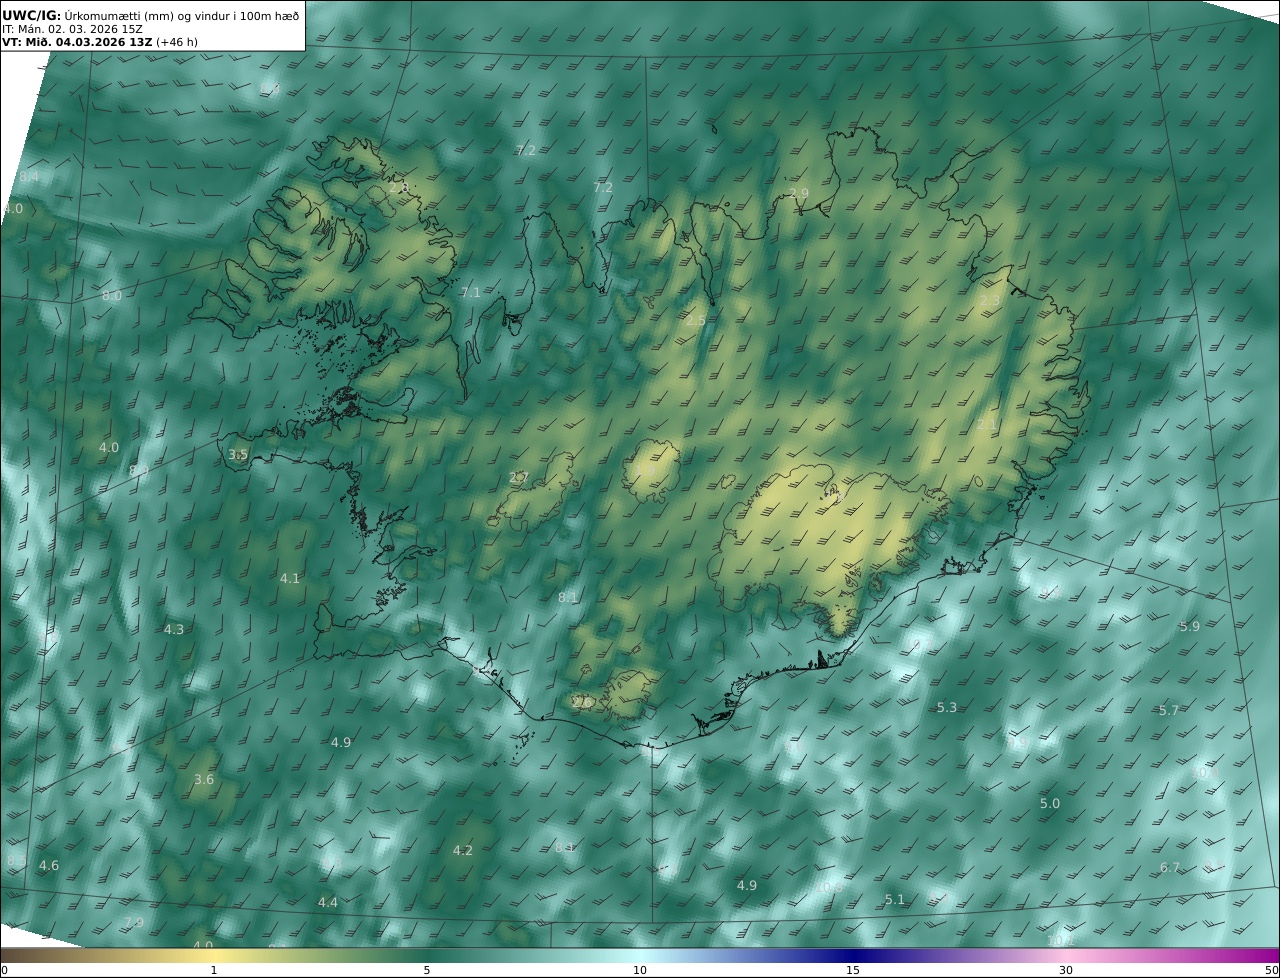The image size is (1280, 978).
Task: Click the 2.3 value label on the map
Action: pyautogui.click(x=989, y=301)
